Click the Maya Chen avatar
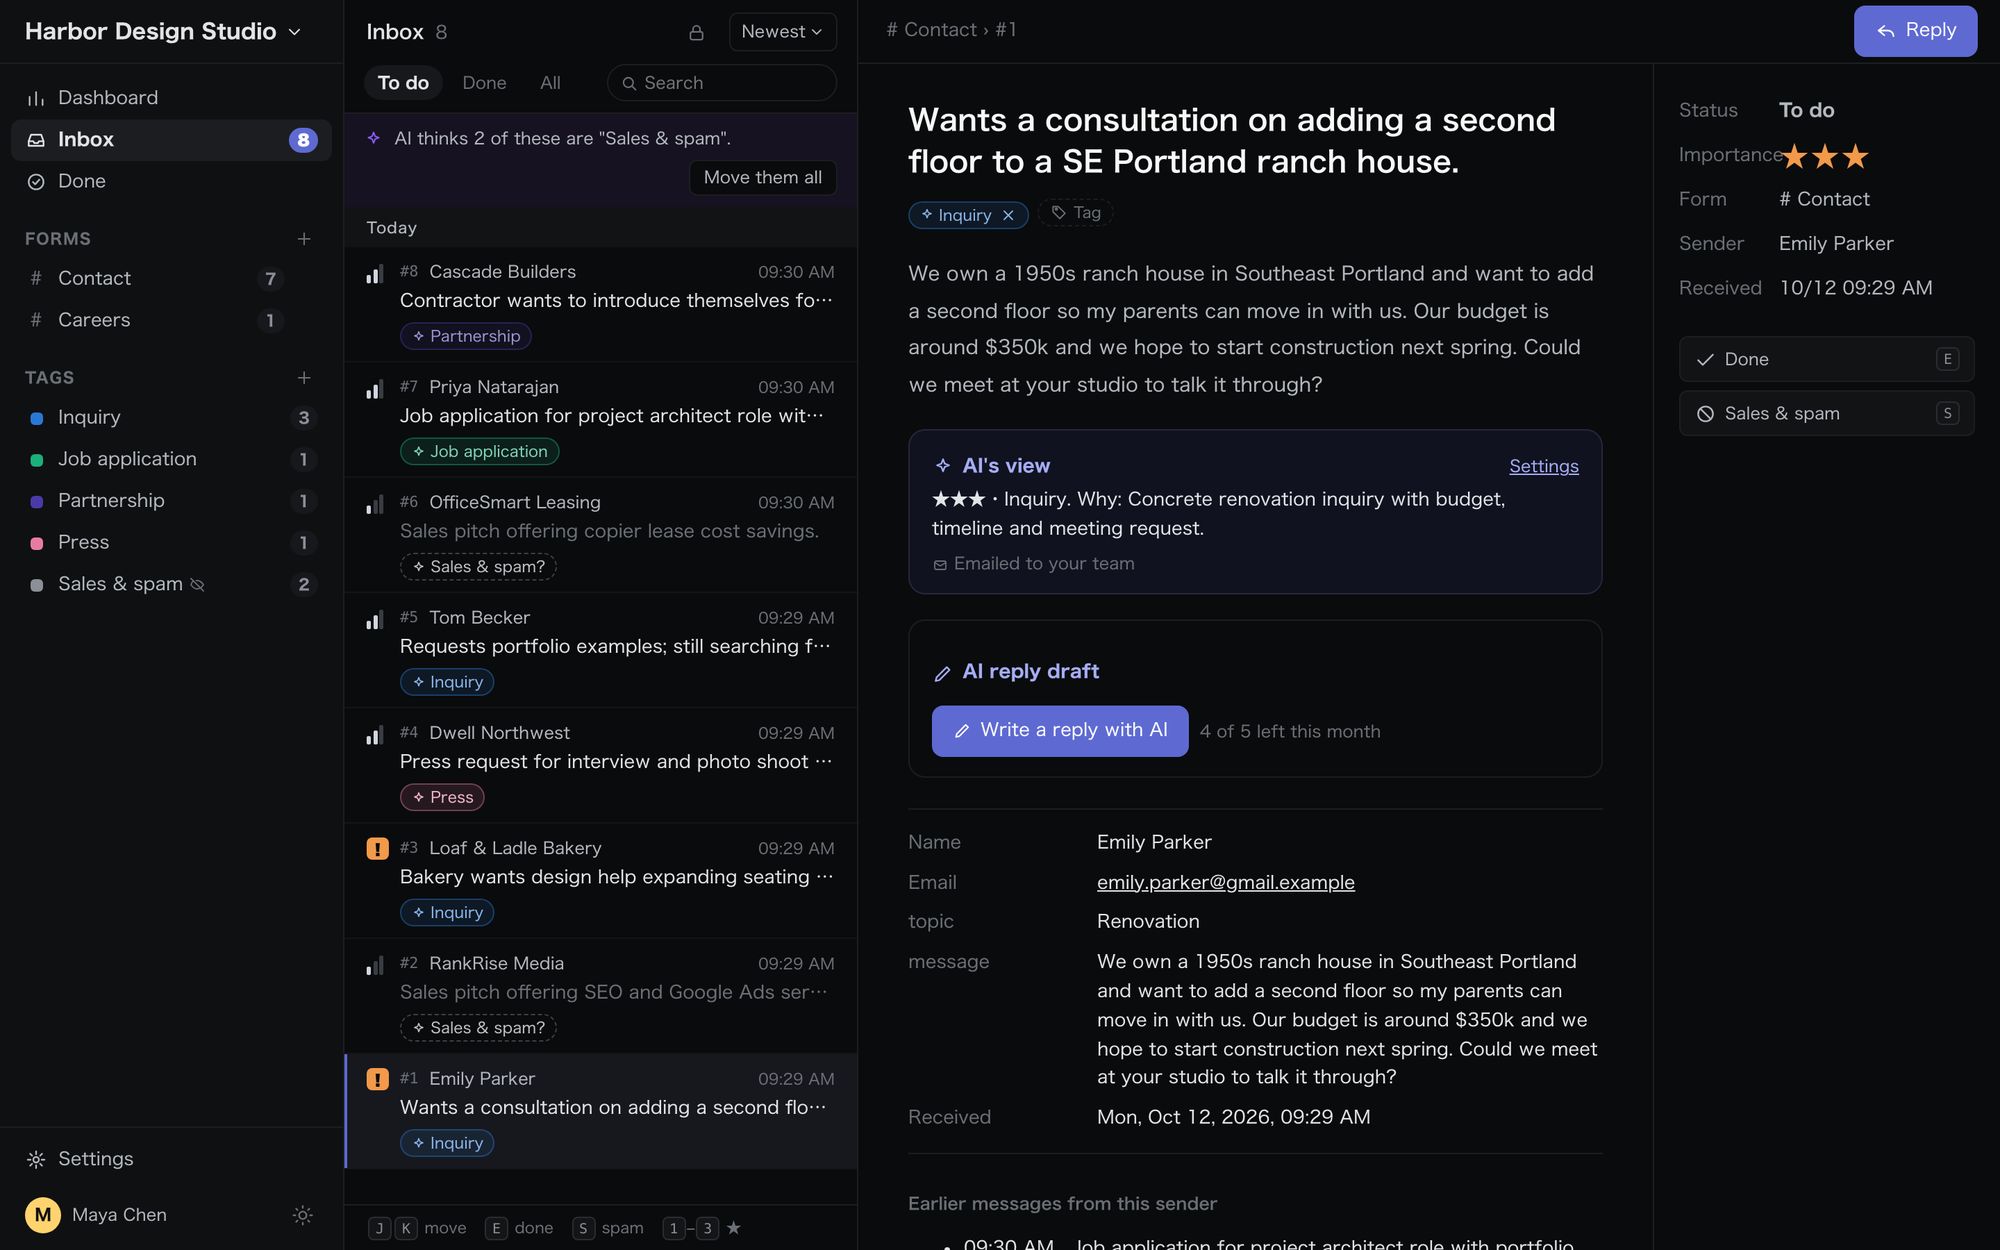The width and height of the screenshot is (2000, 1250). 43,1215
